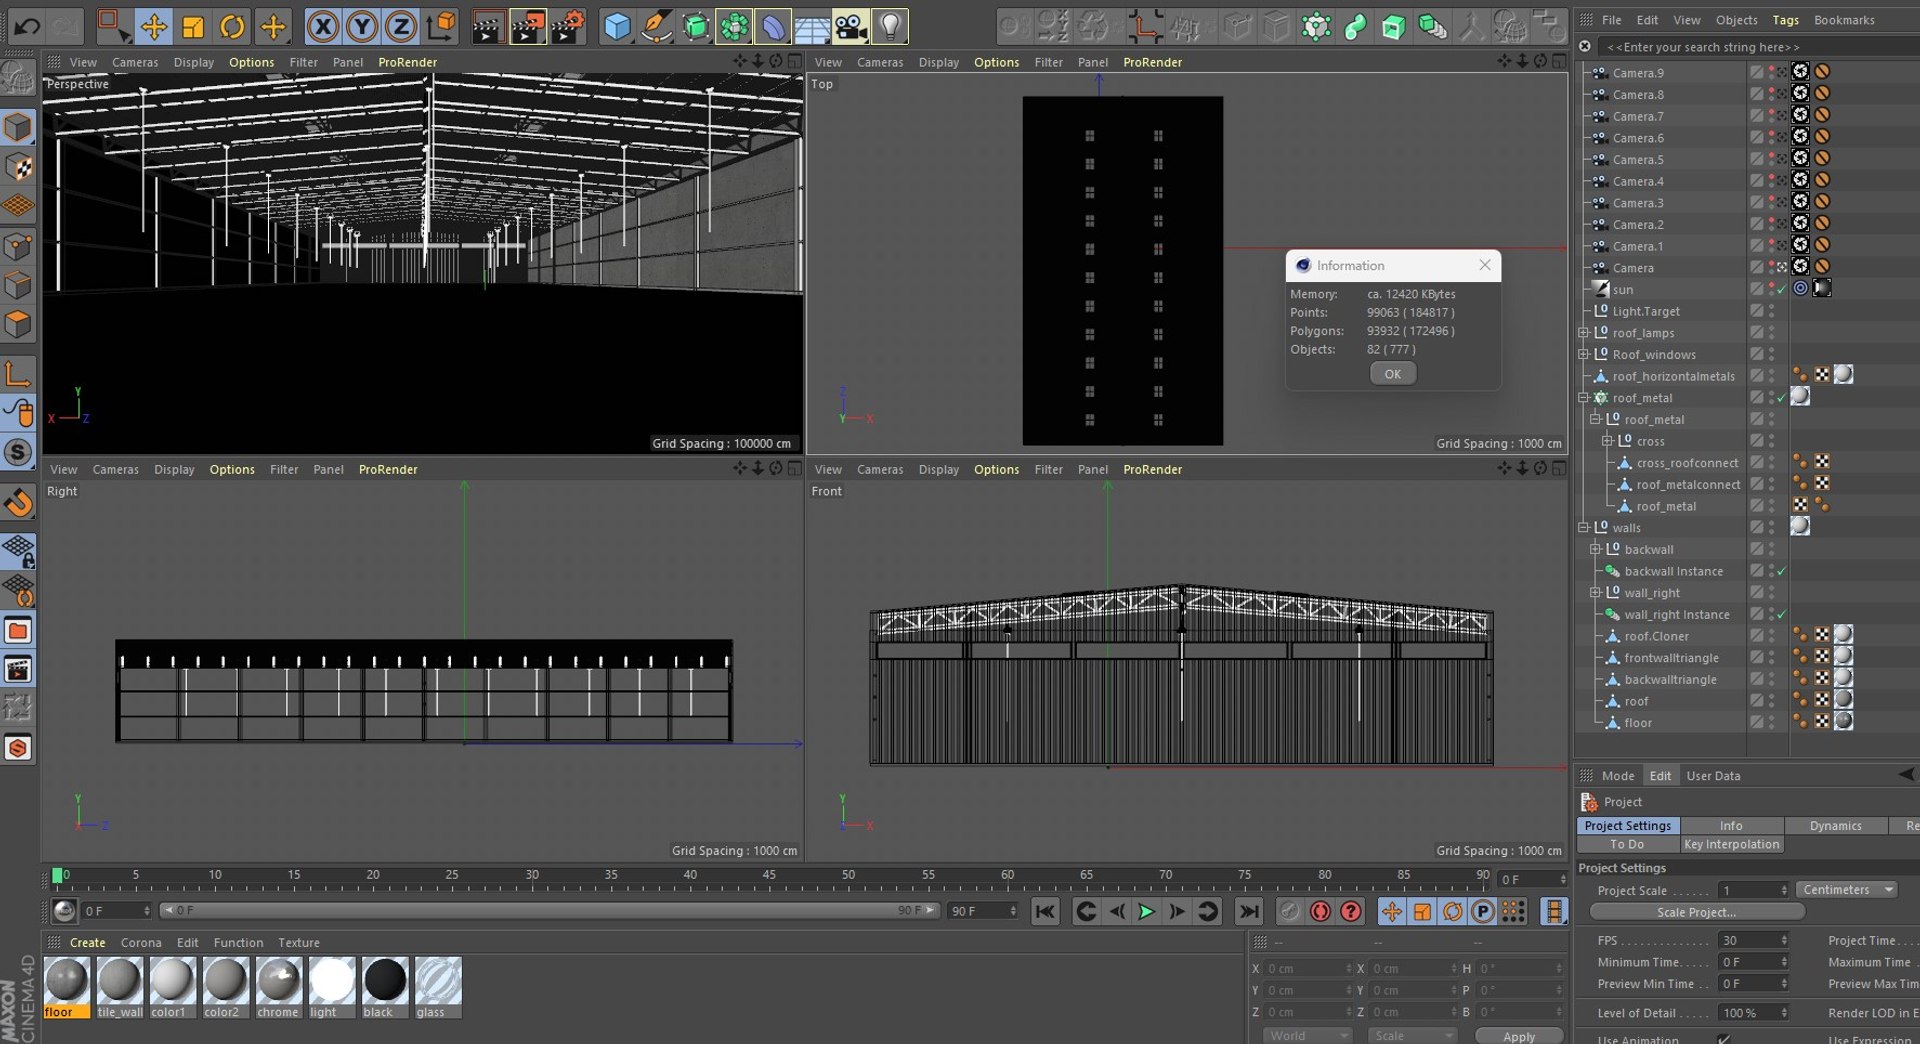Select the Rotate tool in top toolbar
Image resolution: width=1920 pixels, height=1044 pixels.
click(x=232, y=26)
